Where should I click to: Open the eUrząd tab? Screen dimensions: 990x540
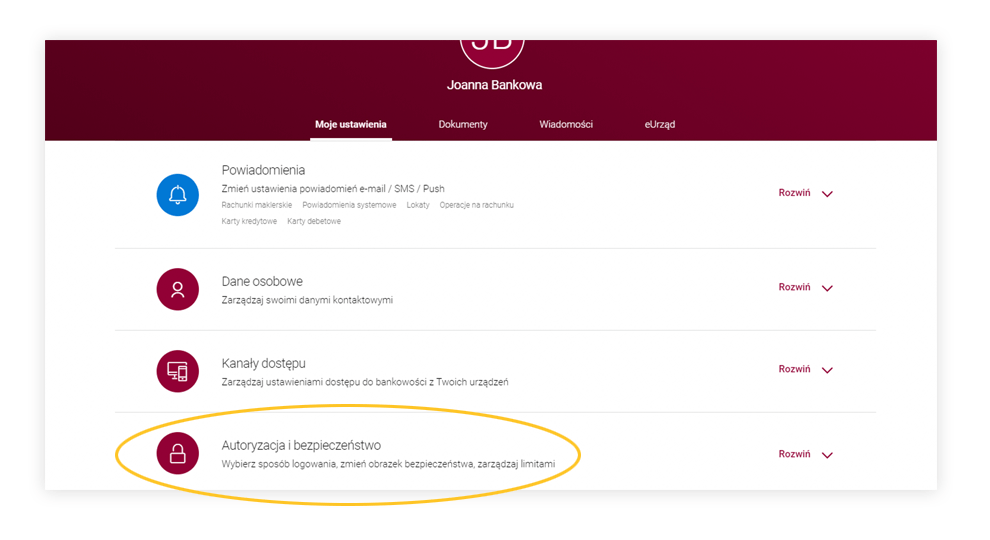tap(660, 125)
